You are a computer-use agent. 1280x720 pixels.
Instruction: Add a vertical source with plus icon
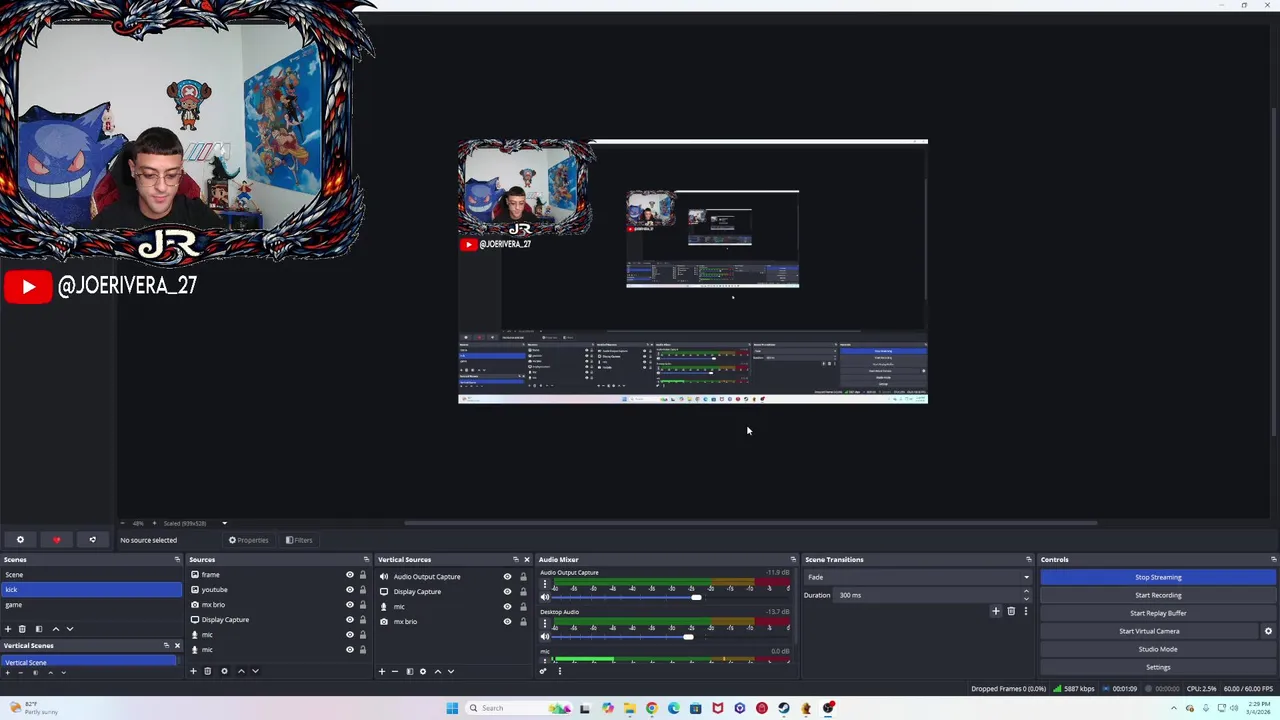(x=381, y=671)
